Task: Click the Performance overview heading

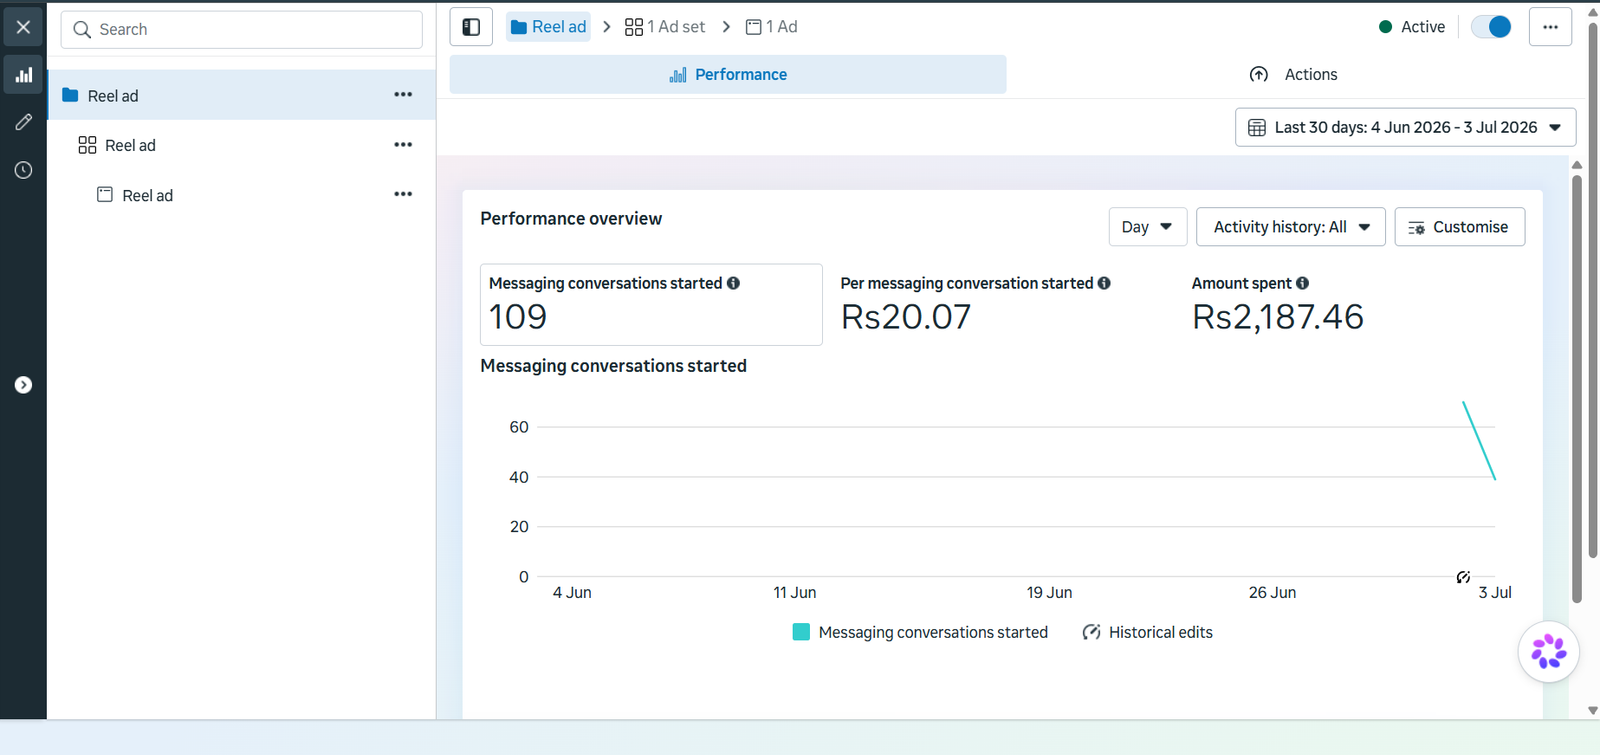Action: tap(571, 219)
